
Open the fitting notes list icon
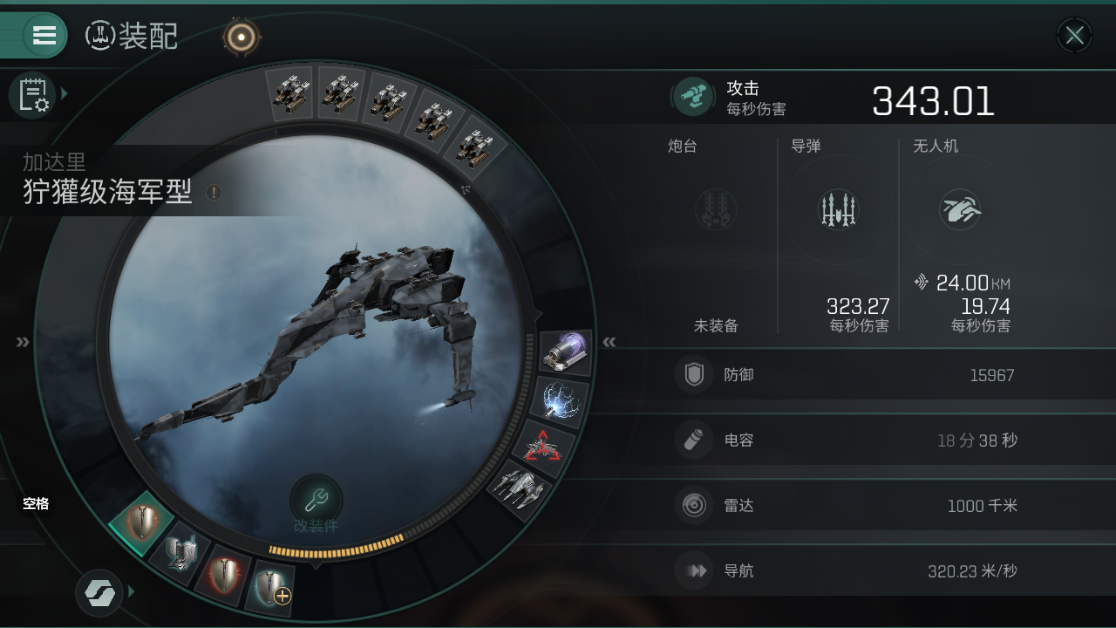33,95
